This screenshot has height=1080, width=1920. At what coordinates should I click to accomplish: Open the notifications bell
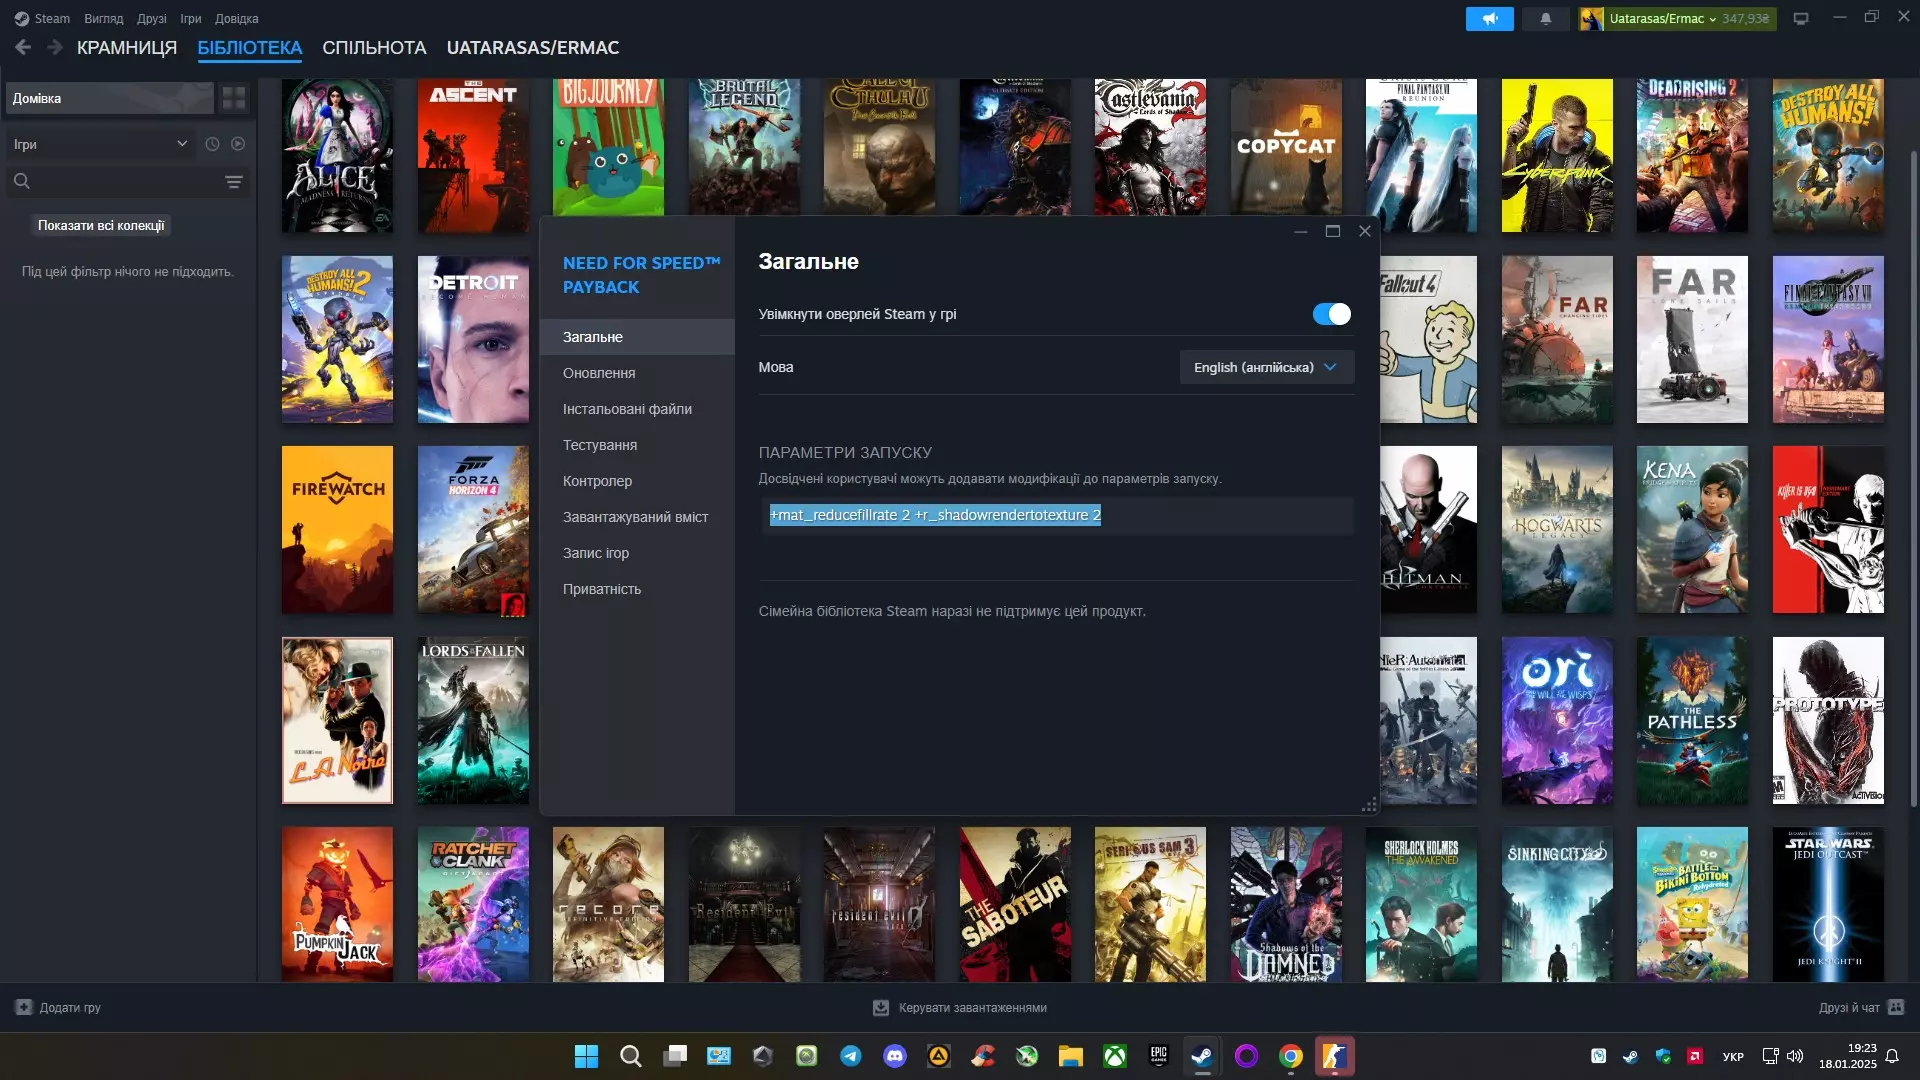pos(1545,19)
